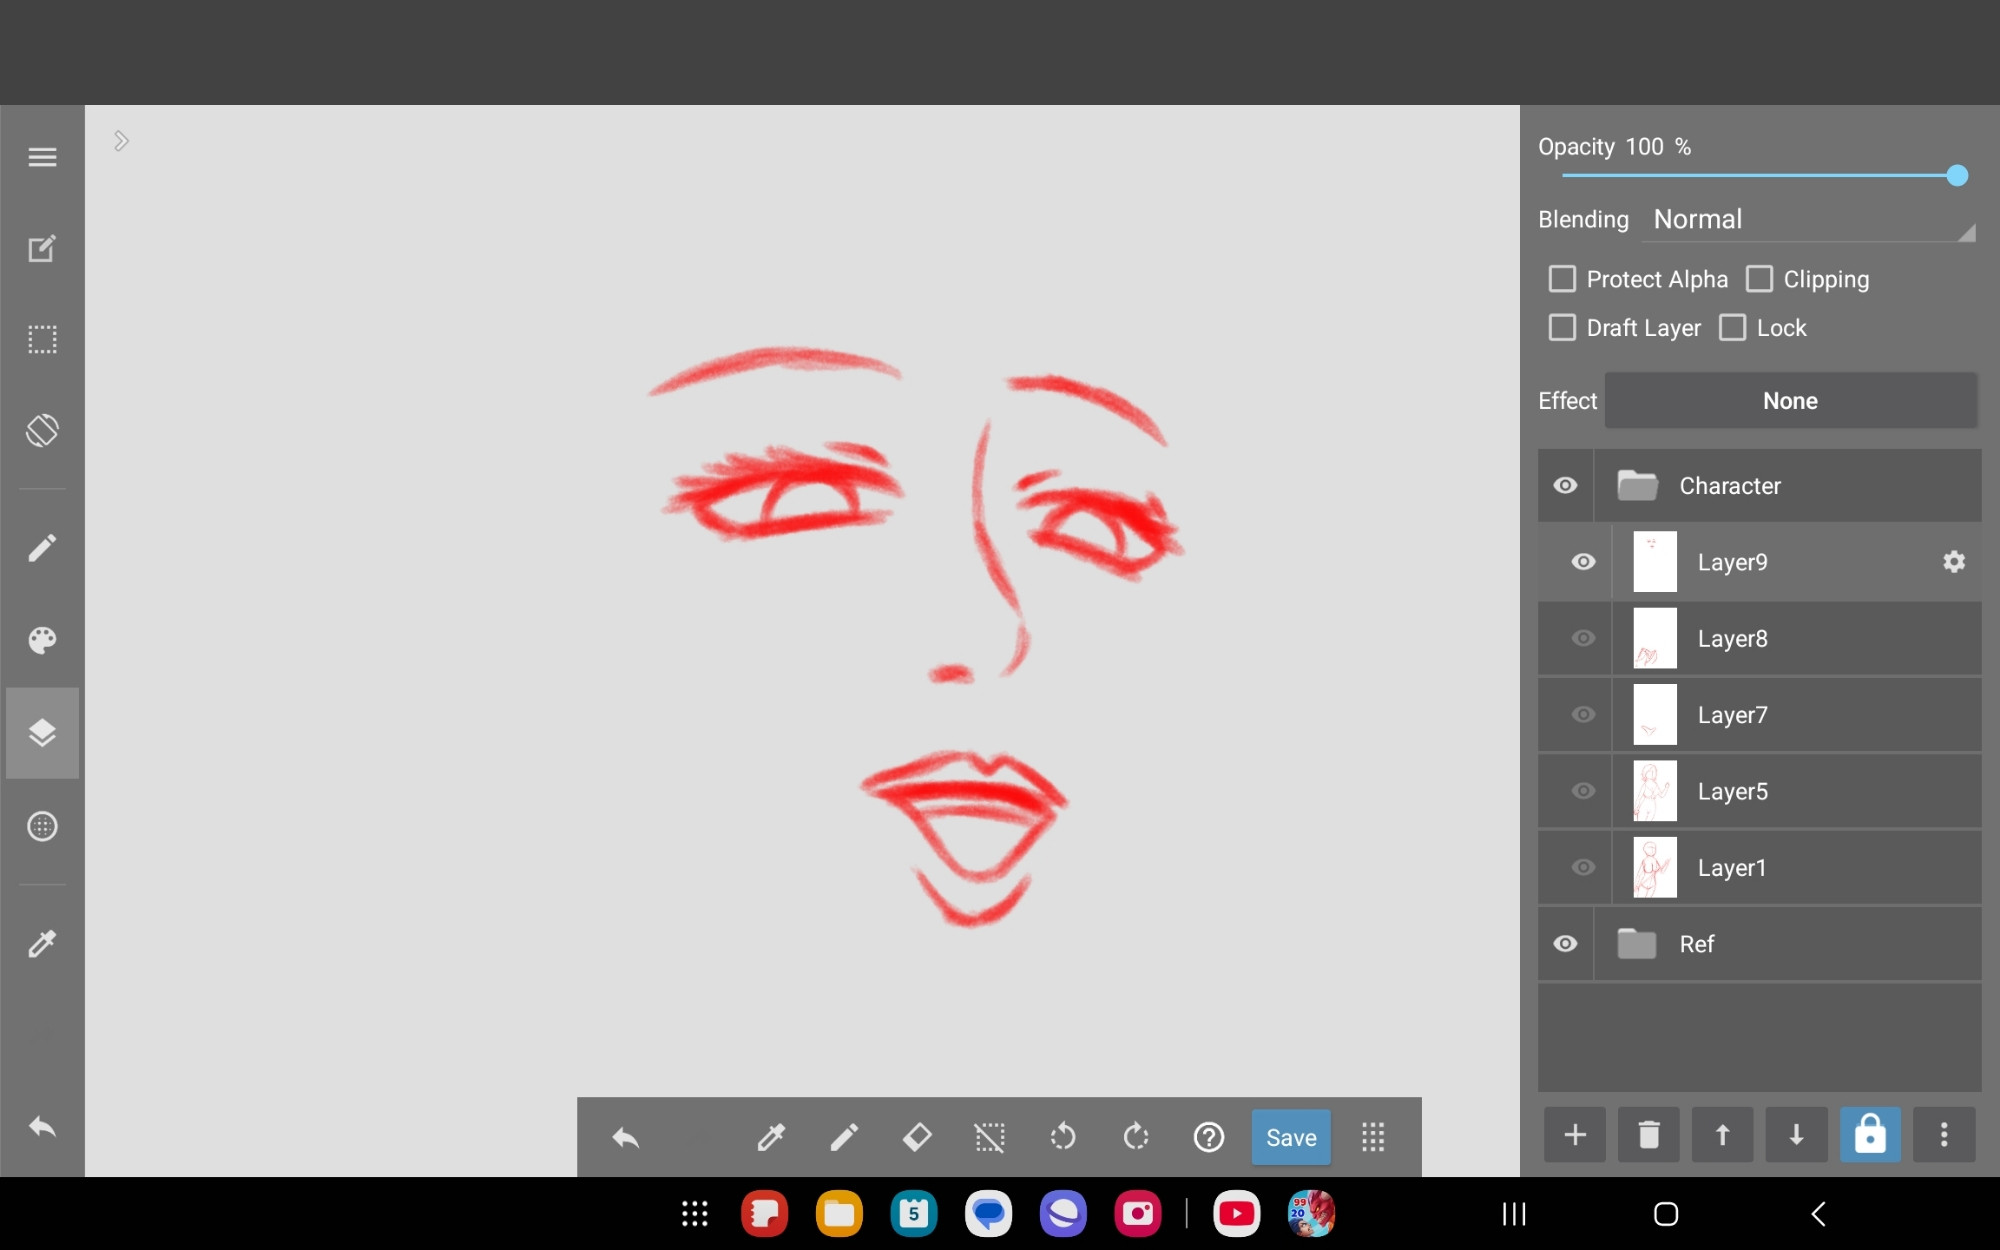Launch YouTube from the taskbar
The width and height of the screenshot is (2000, 1250).
(x=1237, y=1214)
